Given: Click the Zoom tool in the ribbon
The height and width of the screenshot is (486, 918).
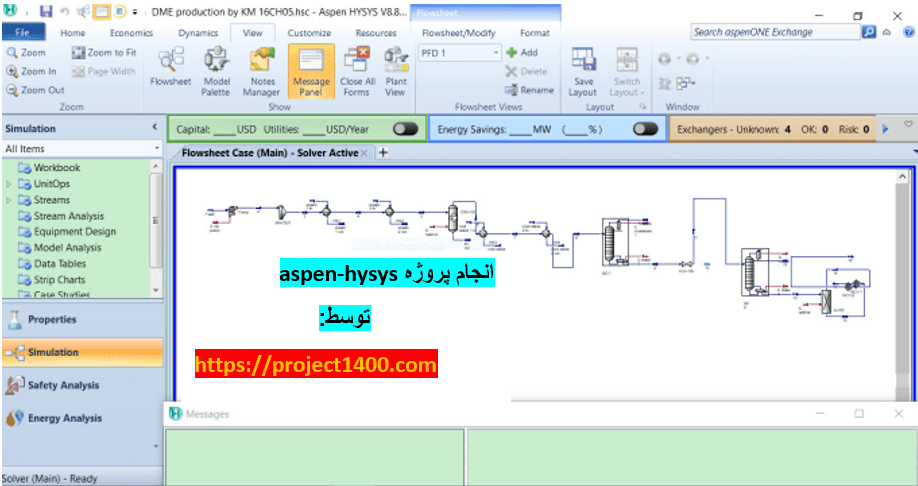Looking at the screenshot, I should click(x=26, y=53).
